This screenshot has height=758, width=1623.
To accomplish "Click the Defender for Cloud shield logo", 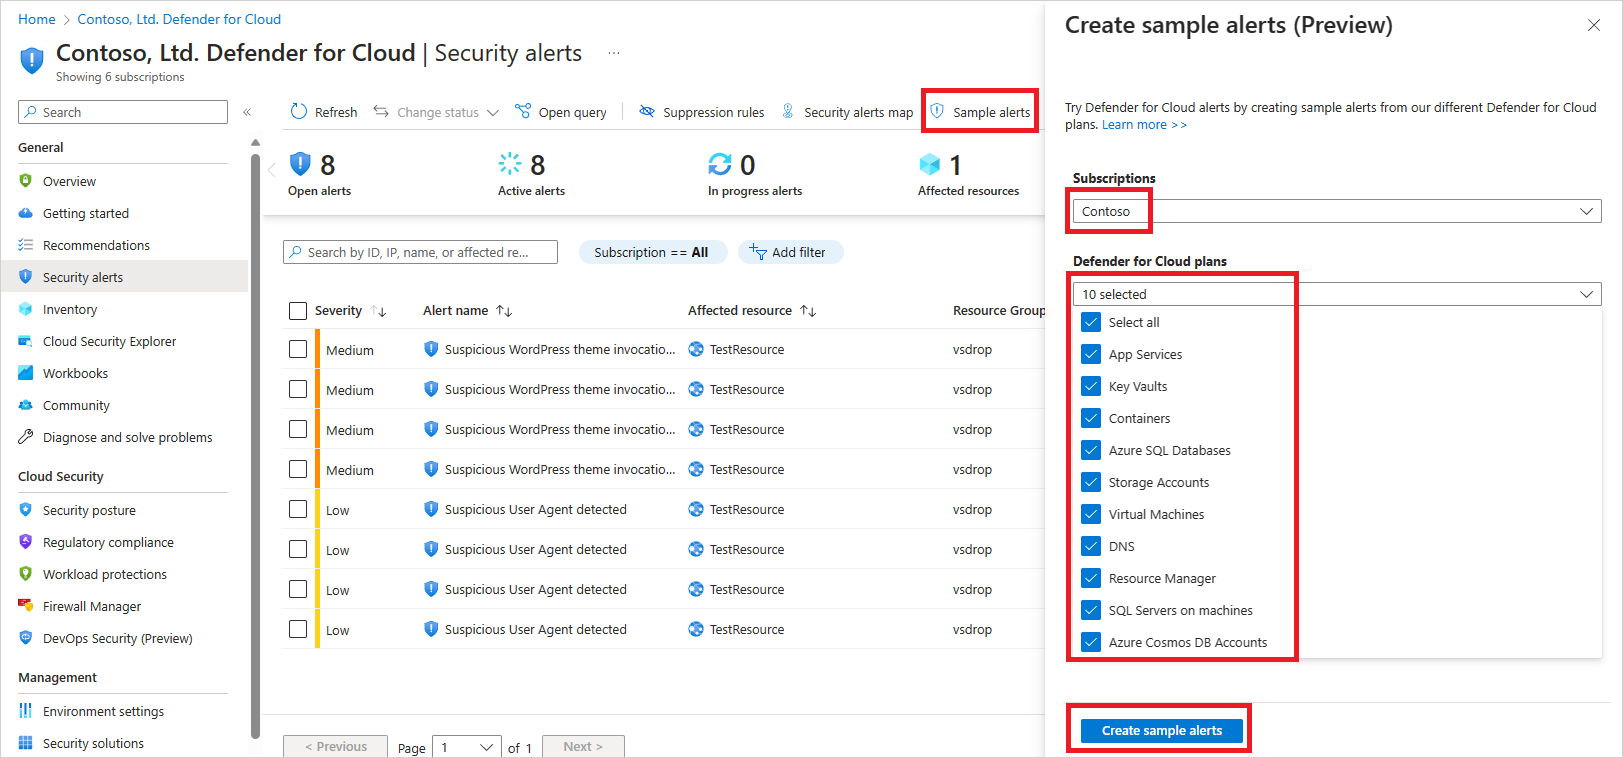I will point(32,61).
